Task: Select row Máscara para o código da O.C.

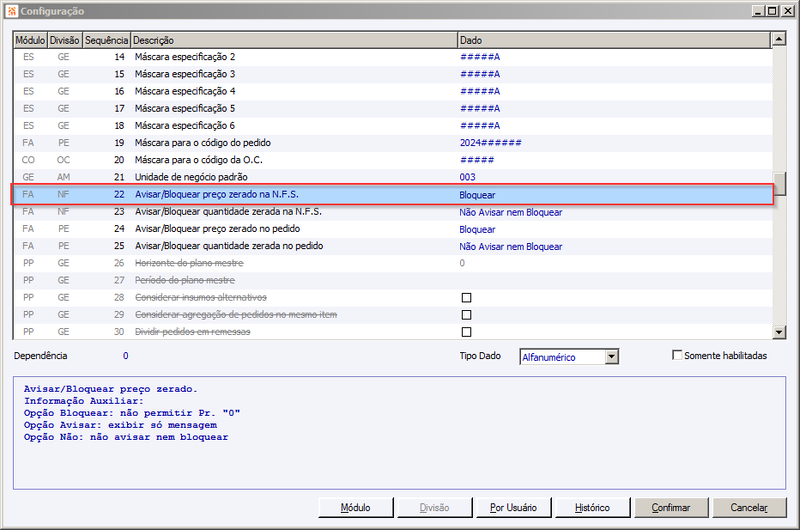Action: click(392, 160)
